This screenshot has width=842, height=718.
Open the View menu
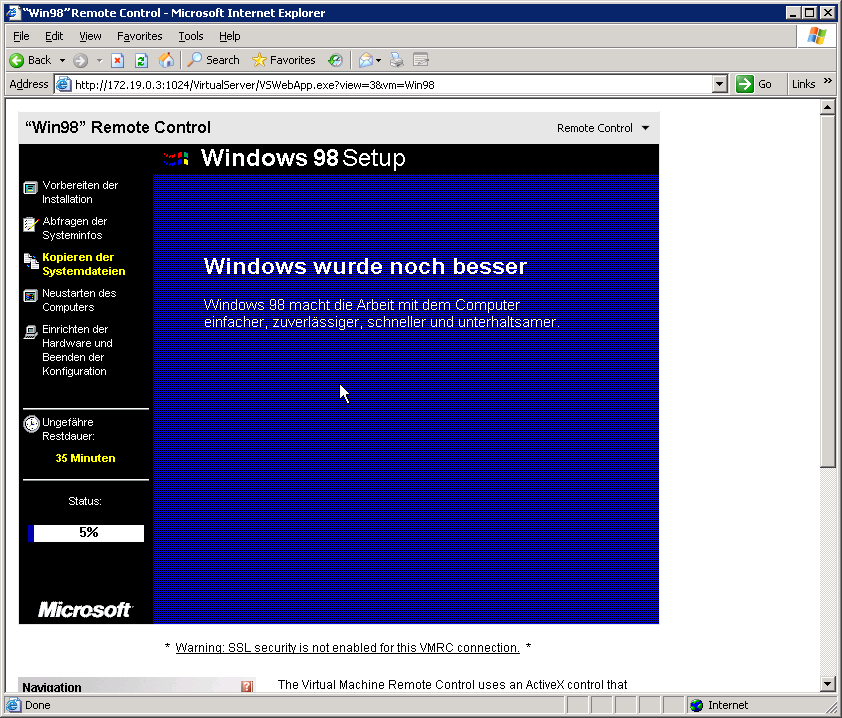(90, 36)
